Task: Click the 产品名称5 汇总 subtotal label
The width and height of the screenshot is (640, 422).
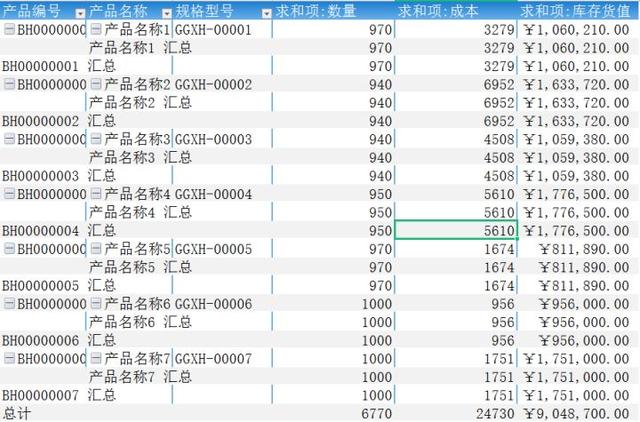Action: coord(140,267)
